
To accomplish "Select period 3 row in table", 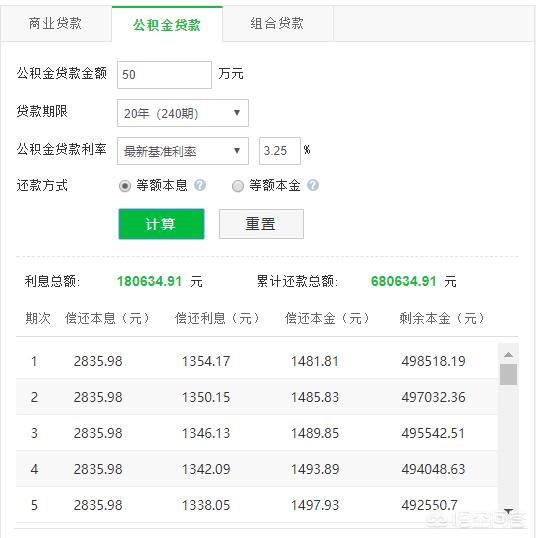I will tap(257, 433).
